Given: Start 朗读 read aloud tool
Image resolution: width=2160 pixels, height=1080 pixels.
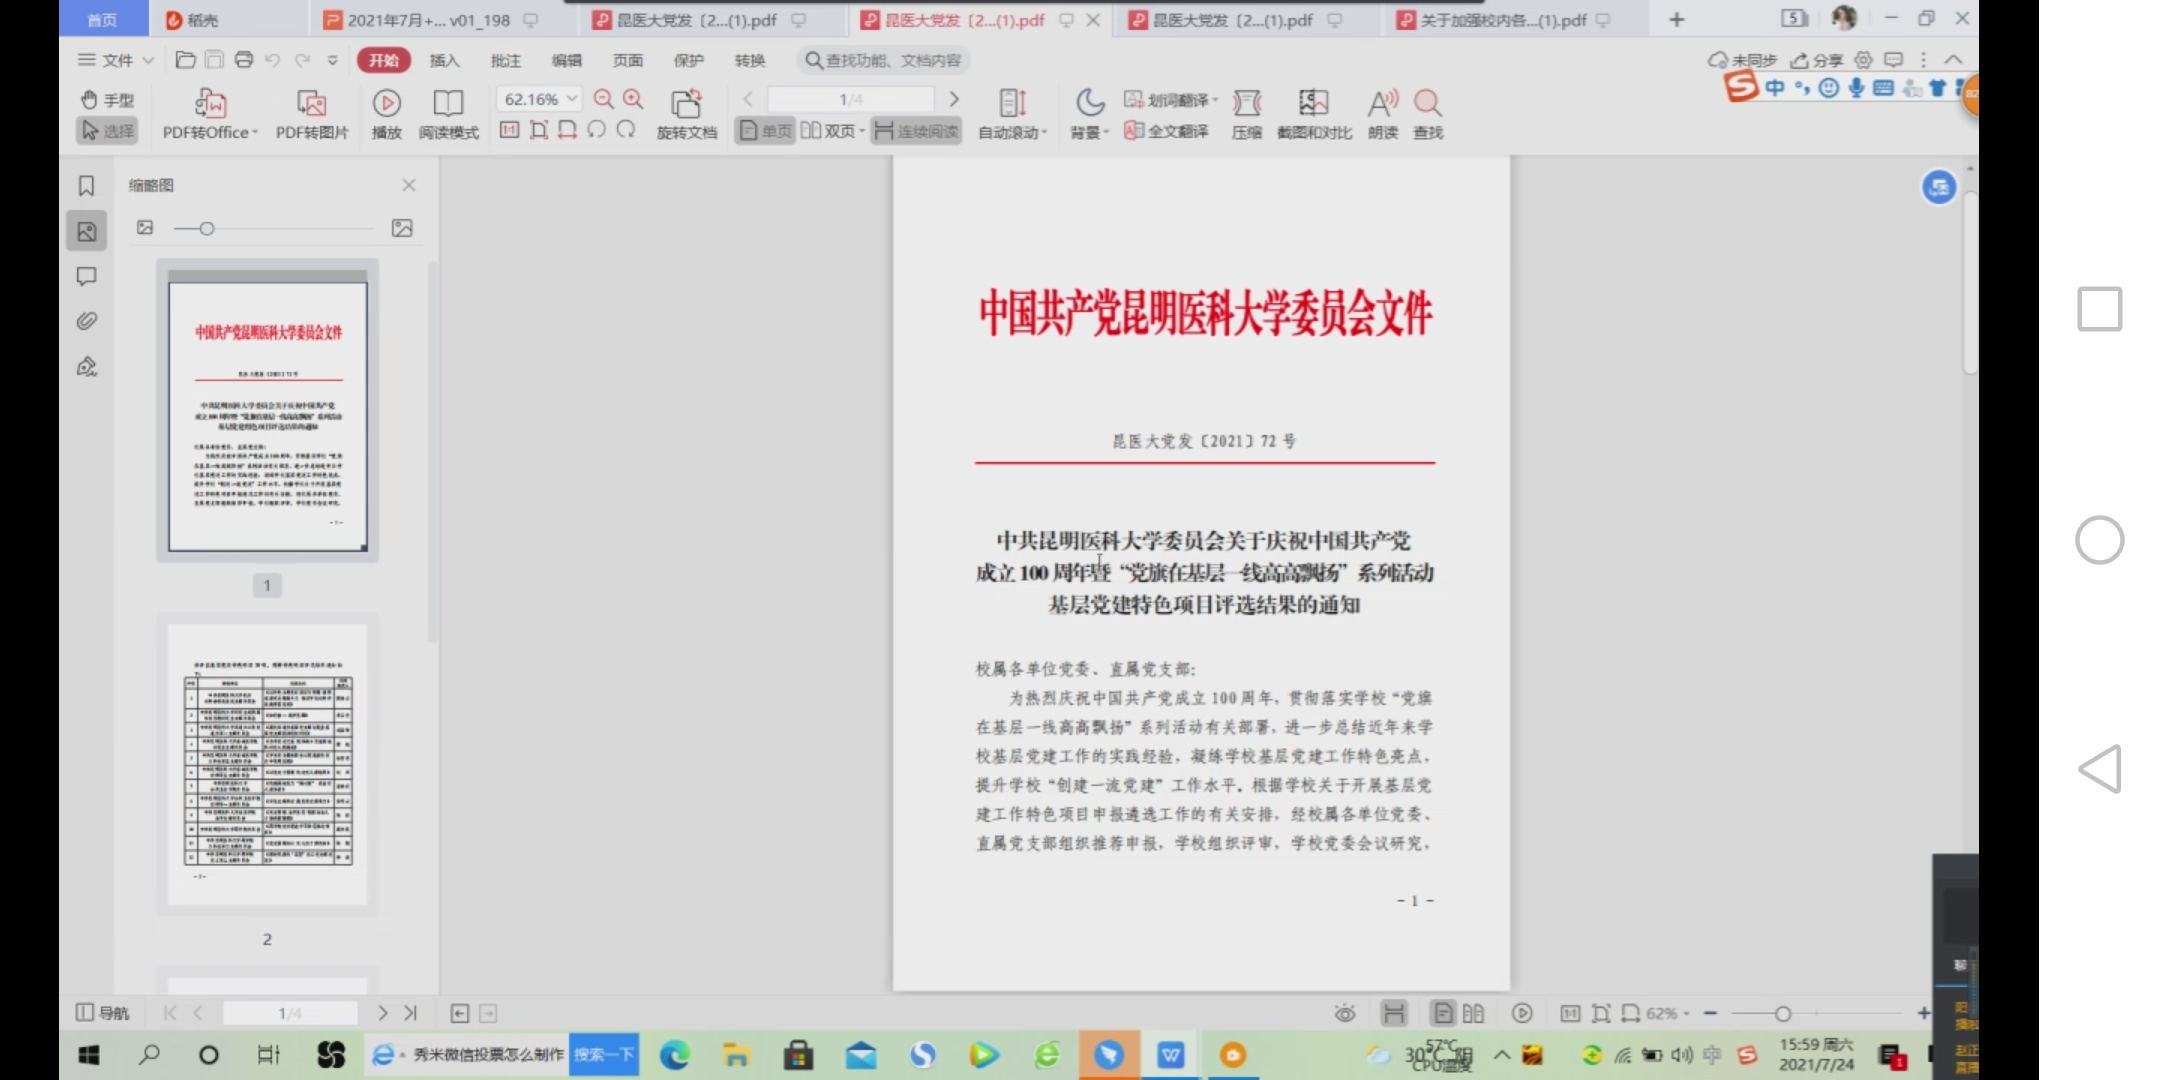Looking at the screenshot, I should pyautogui.click(x=1382, y=104).
